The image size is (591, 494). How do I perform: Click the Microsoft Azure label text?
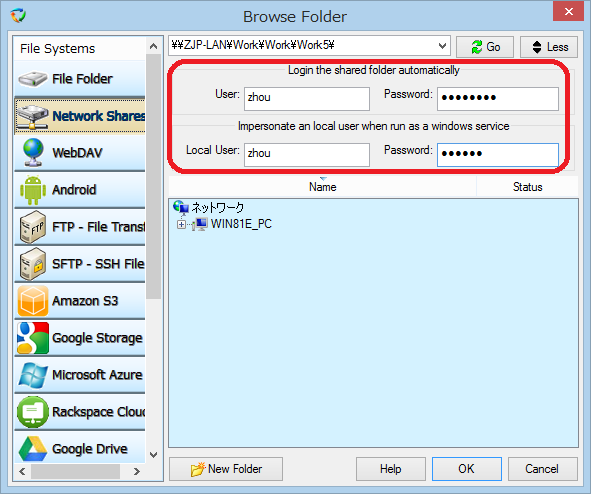(97, 375)
